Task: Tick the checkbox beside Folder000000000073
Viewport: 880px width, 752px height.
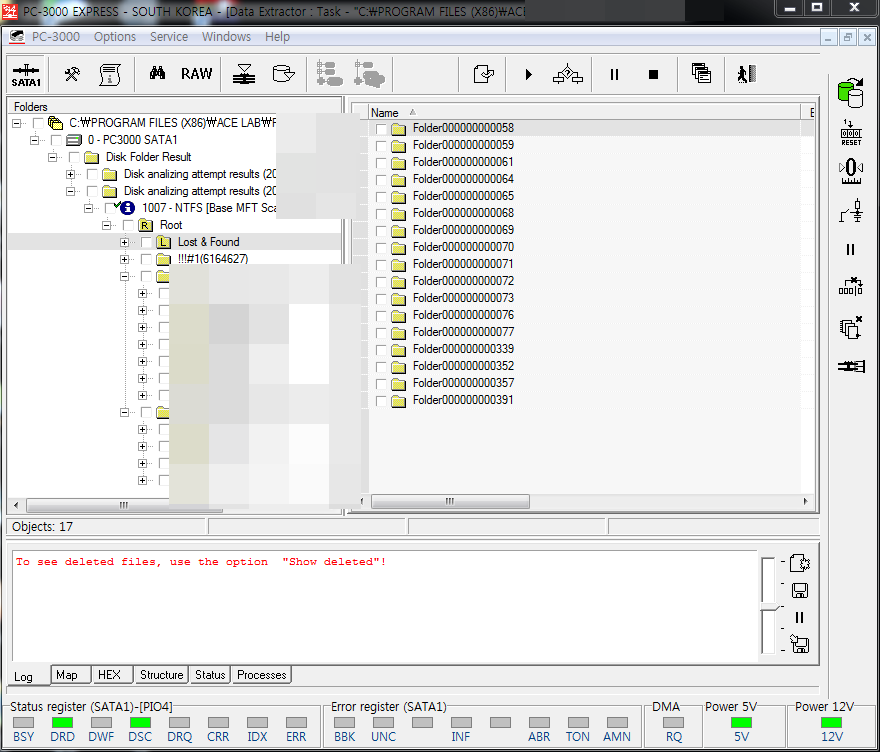Action: tap(381, 299)
